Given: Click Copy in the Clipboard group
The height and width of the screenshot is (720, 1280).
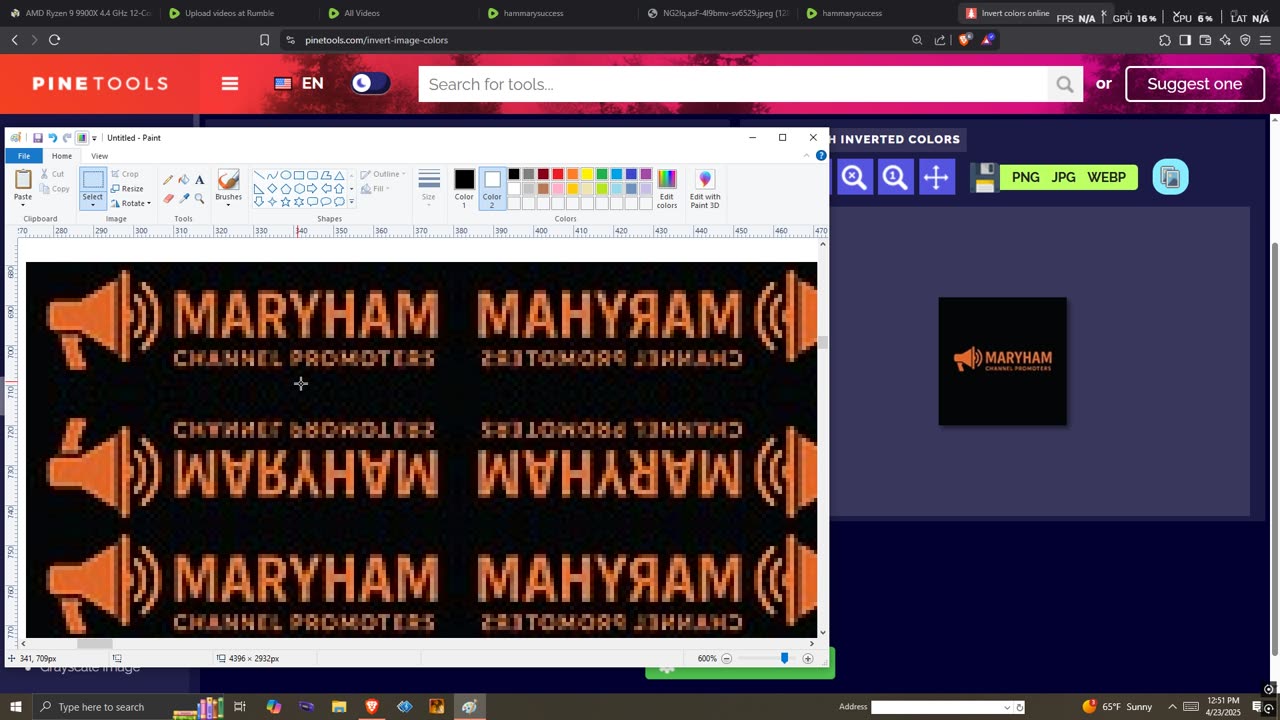Looking at the screenshot, I should (x=55, y=188).
